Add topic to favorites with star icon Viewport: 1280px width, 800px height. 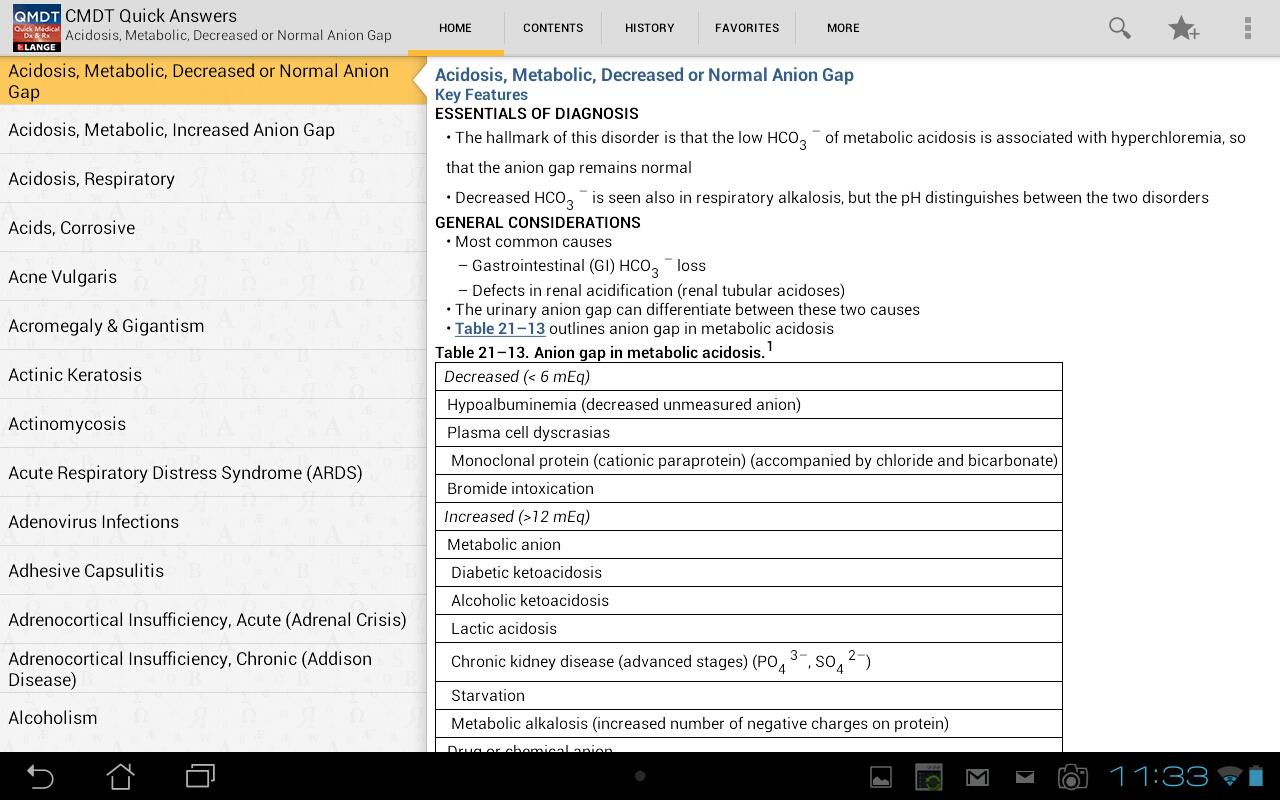[1184, 28]
